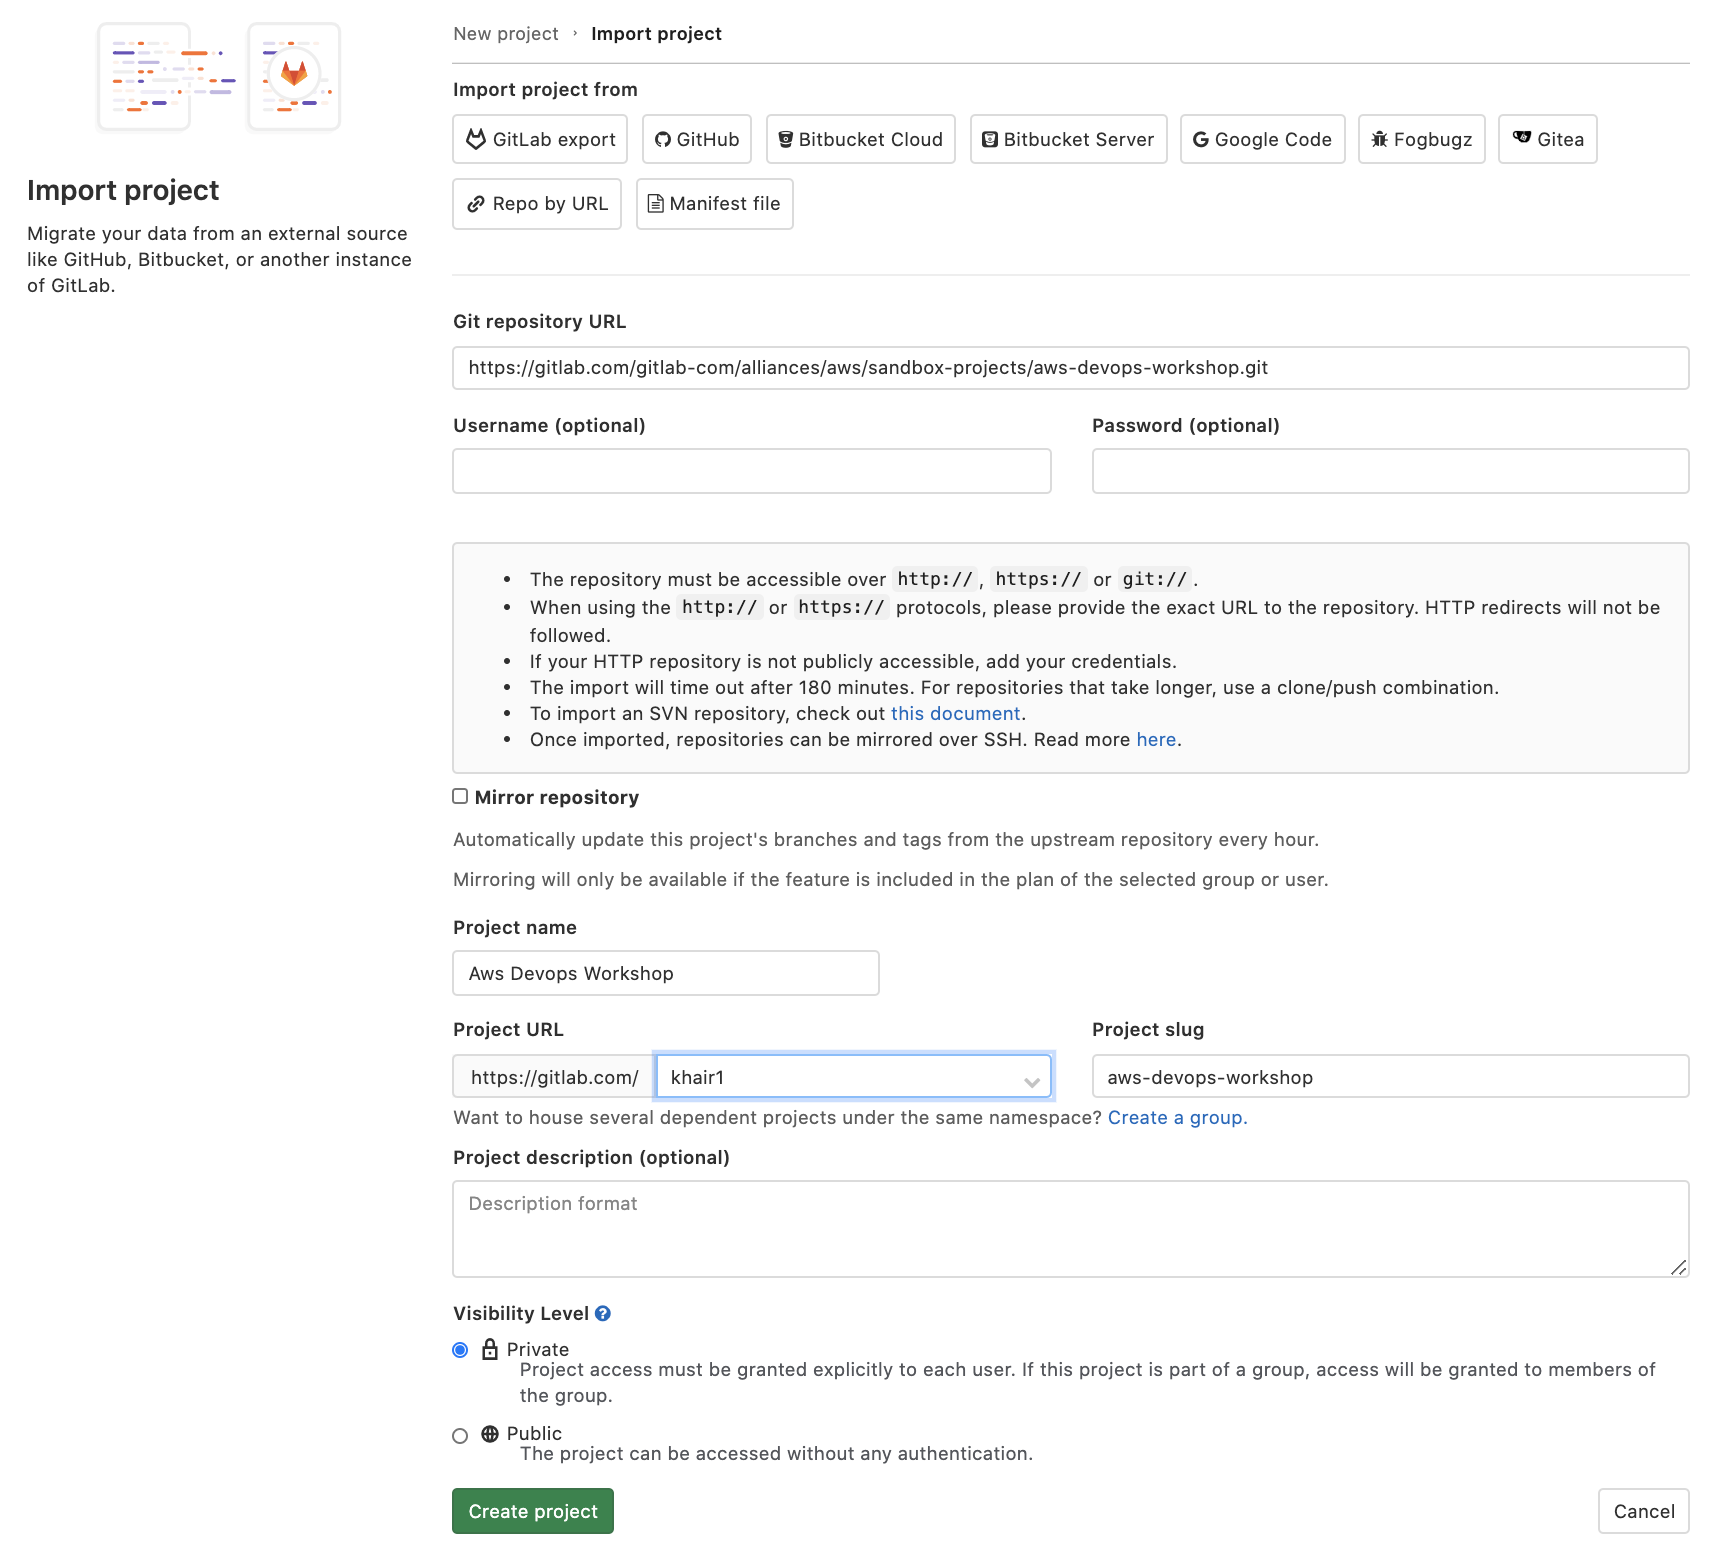Enable the Mirror repository checkbox
The height and width of the screenshot is (1564, 1728).
(x=460, y=796)
